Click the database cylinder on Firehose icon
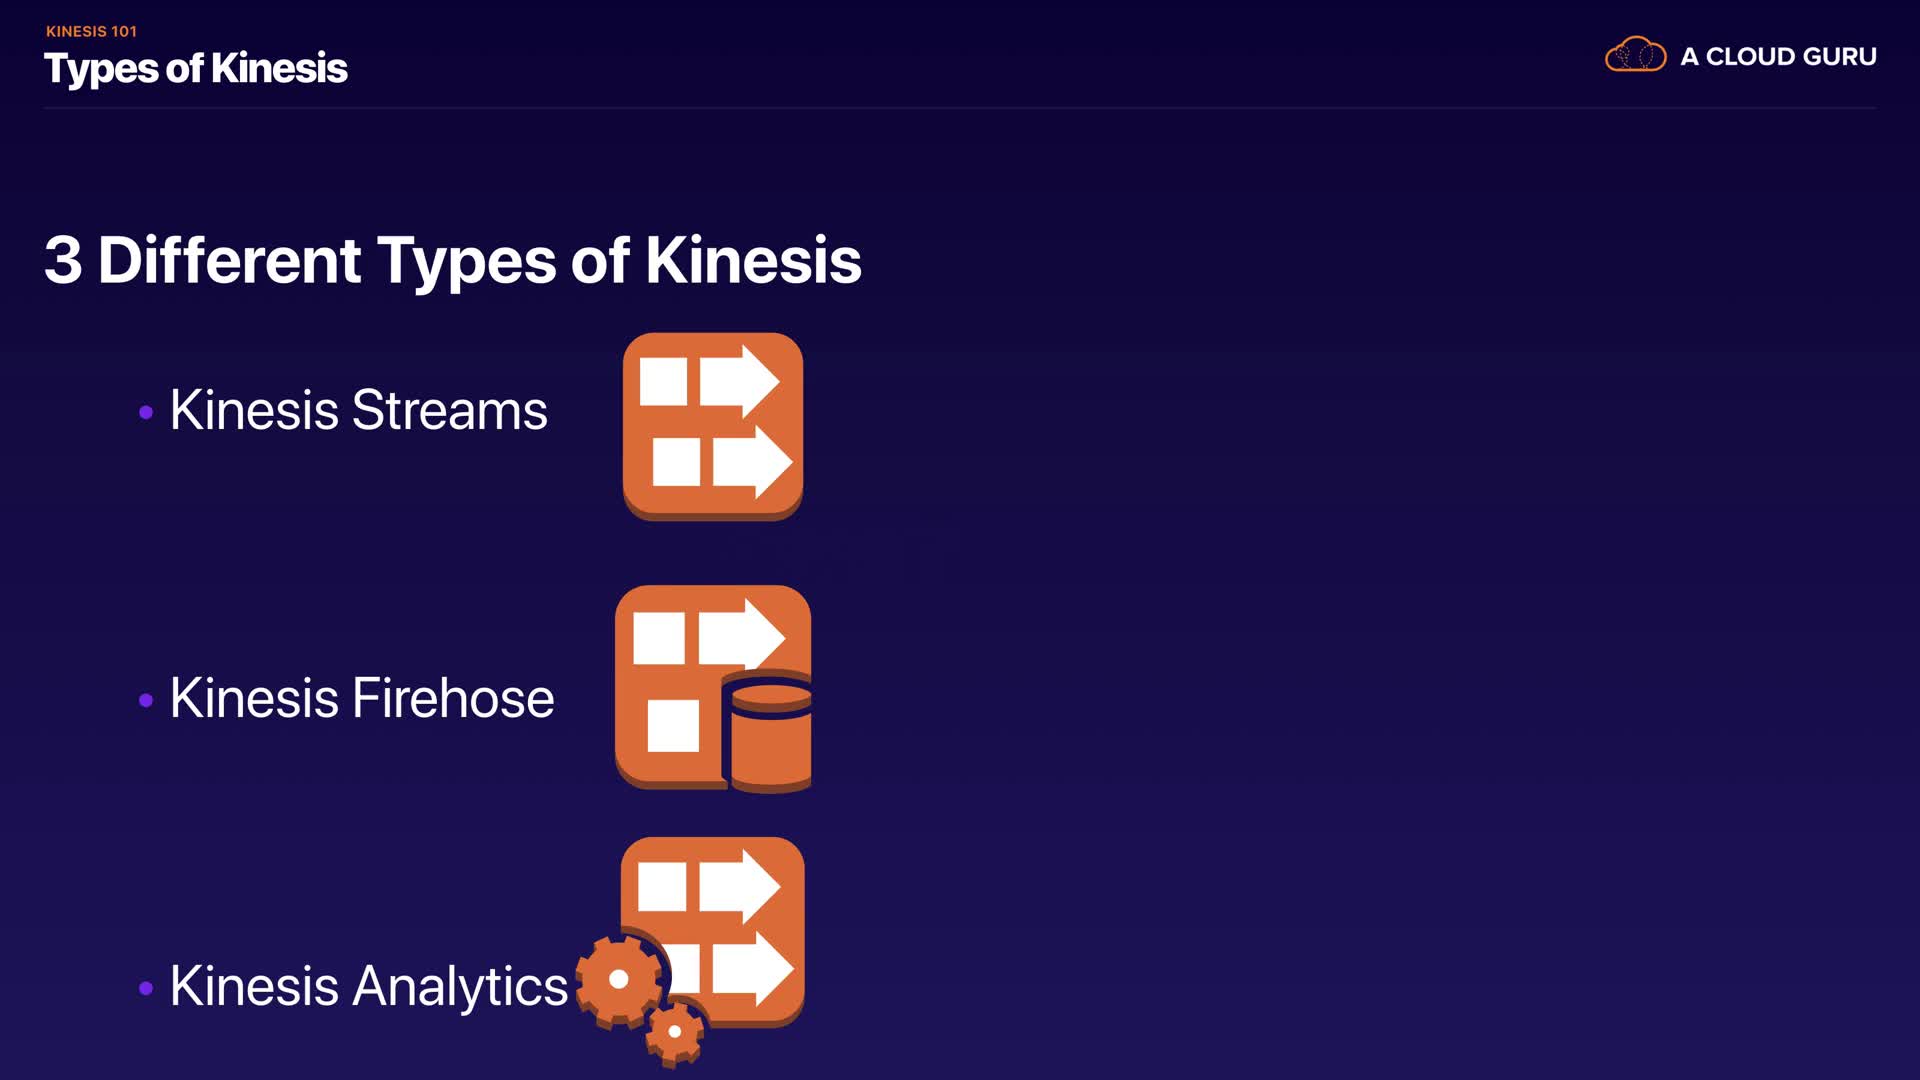This screenshot has width=1920, height=1080. [771, 735]
